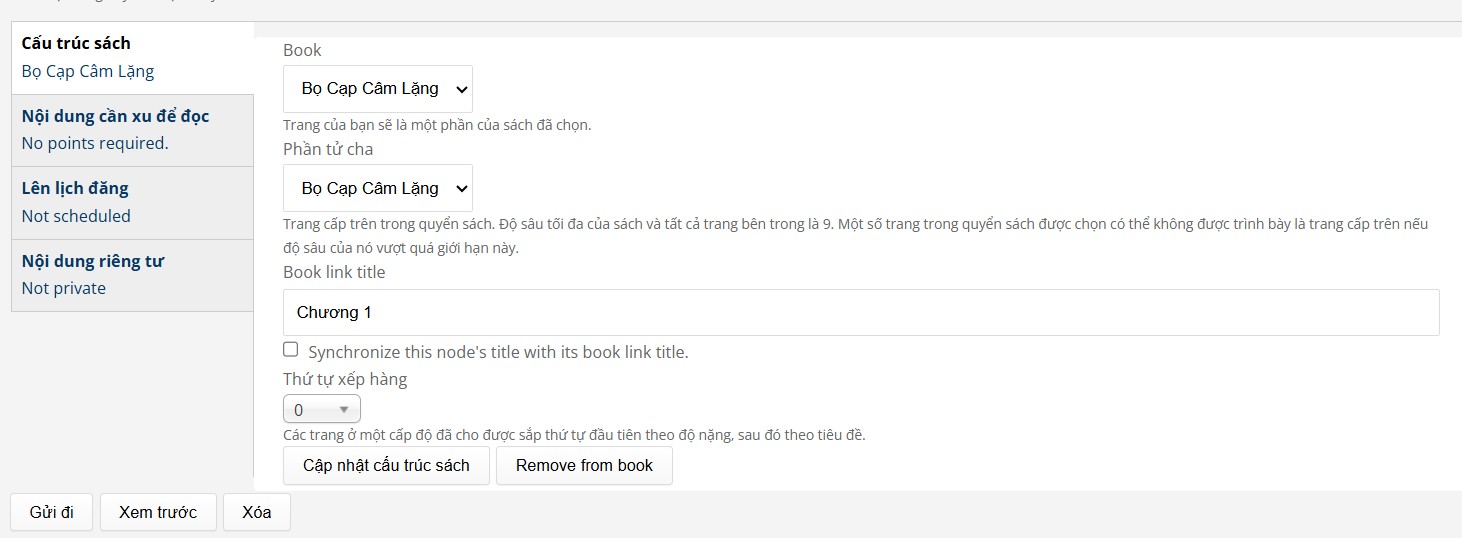Switch to Nội dung cần xu để đọc tab
The width and height of the screenshot is (1462, 538).
click(132, 130)
